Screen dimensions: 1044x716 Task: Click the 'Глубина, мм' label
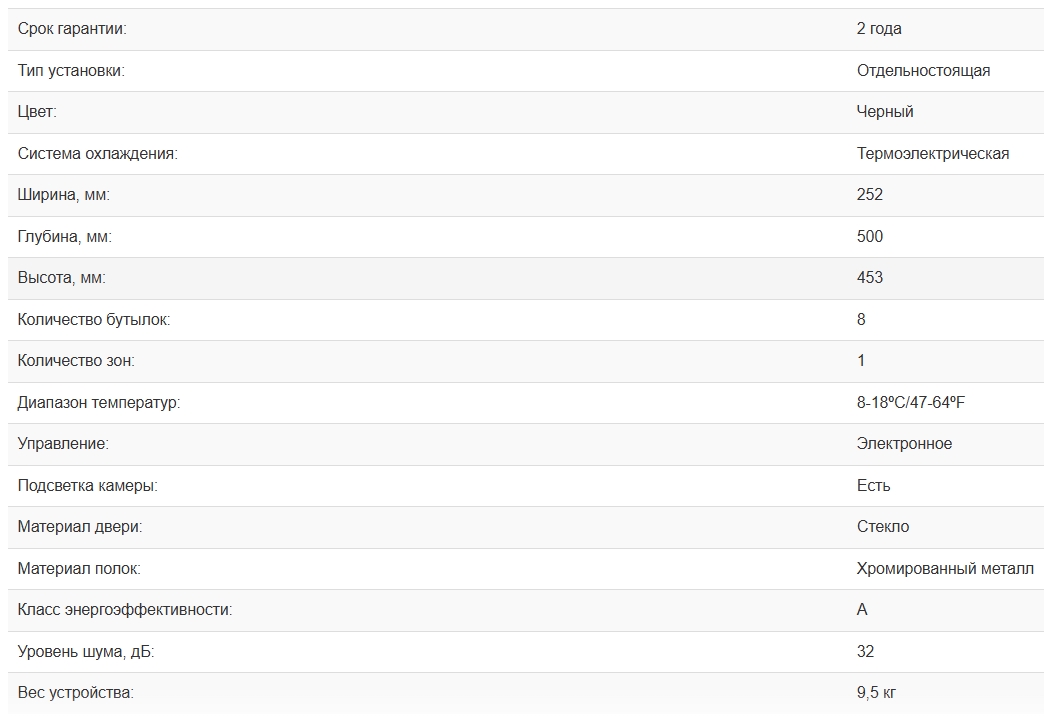pos(65,236)
